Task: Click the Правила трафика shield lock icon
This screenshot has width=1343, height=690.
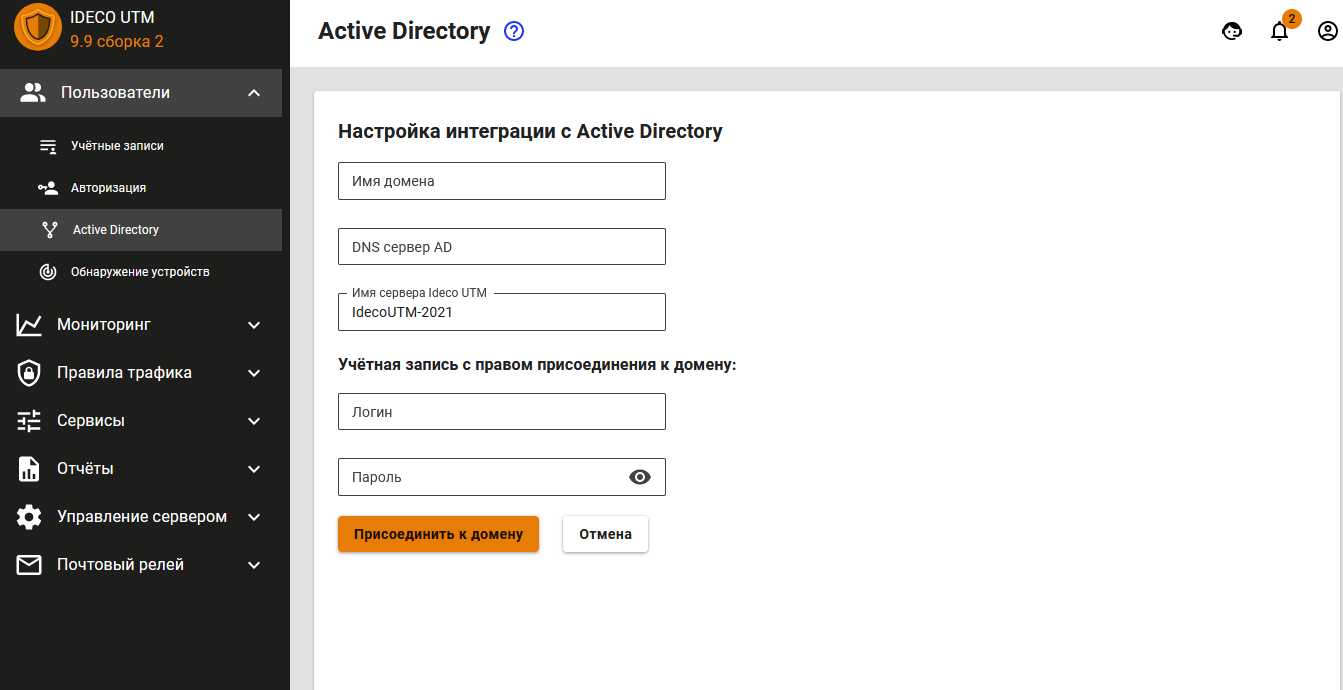Action: [x=29, y=373]
